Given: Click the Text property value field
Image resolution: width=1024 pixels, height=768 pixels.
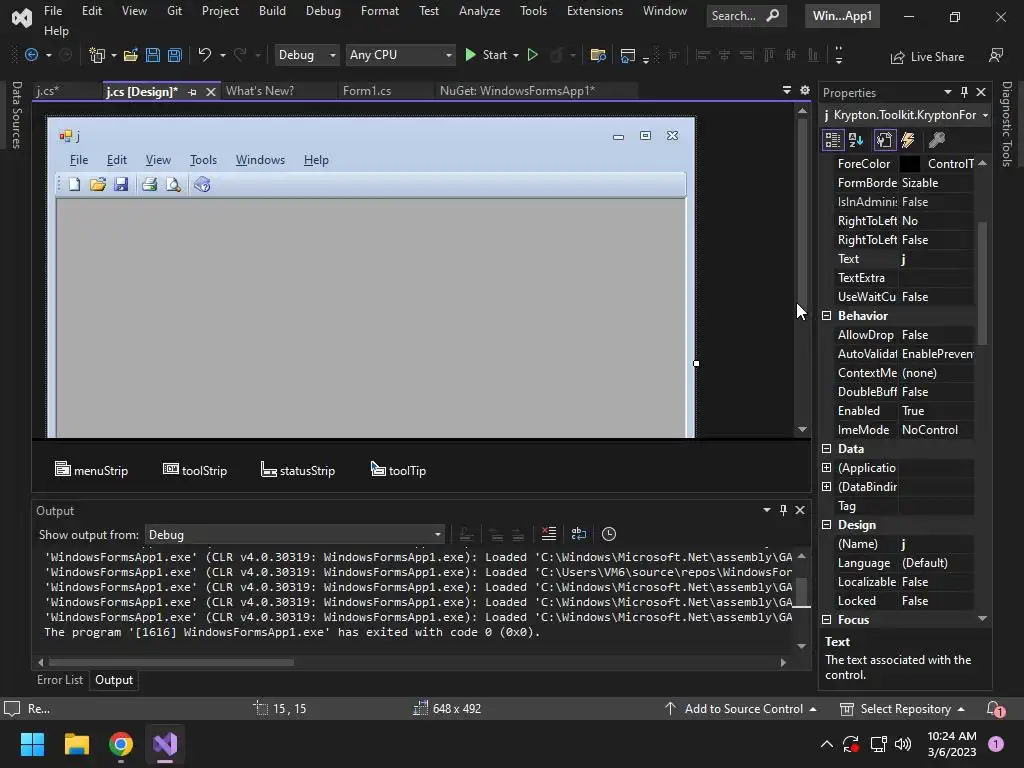Looking at the screenshot, I should (x=936, y=259).
